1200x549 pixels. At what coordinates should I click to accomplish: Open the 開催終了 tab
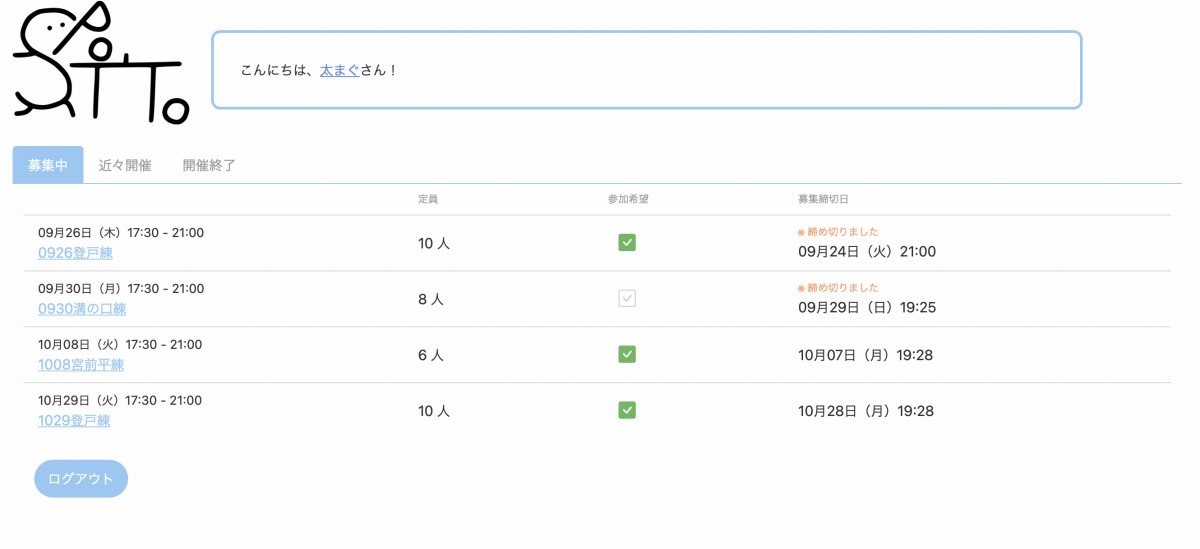click(x=209, y=165)
